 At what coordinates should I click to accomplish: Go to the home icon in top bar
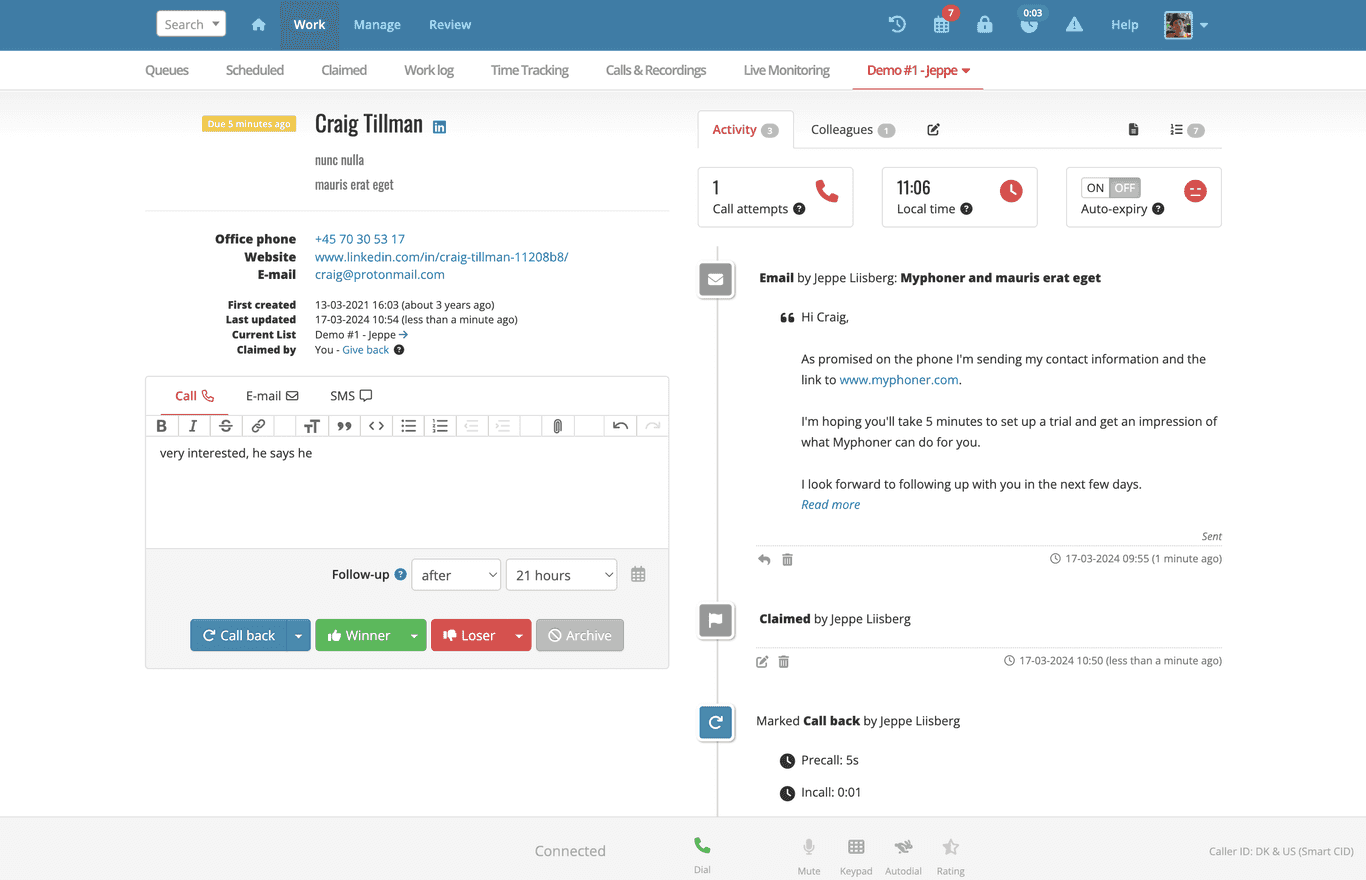point(258,25)
